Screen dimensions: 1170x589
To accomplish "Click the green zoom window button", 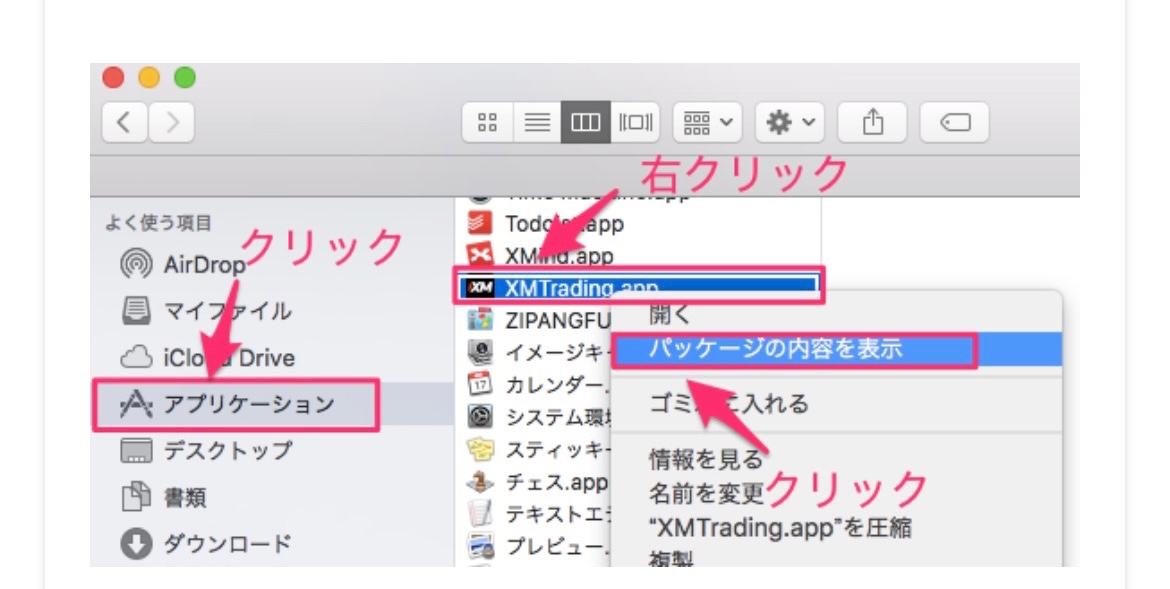I will tap(185, 77).
